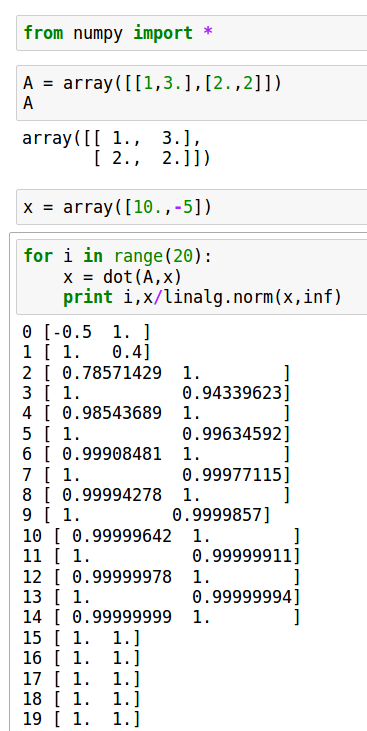Image resolution: width=367 pixels, height=731 pixels.
Task: Click output line 19 showing 1. 1.
Action: 82,719
